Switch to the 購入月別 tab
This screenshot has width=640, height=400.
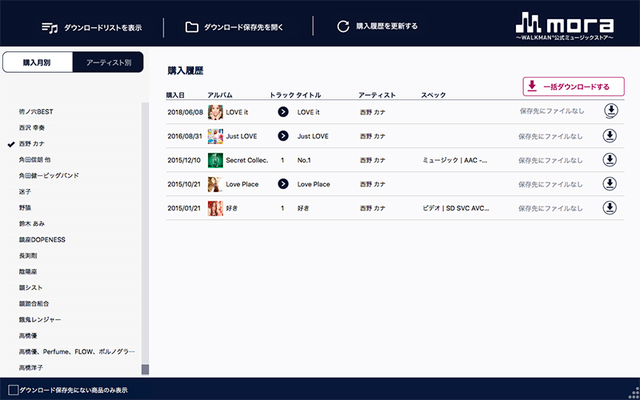coord(38,63)
